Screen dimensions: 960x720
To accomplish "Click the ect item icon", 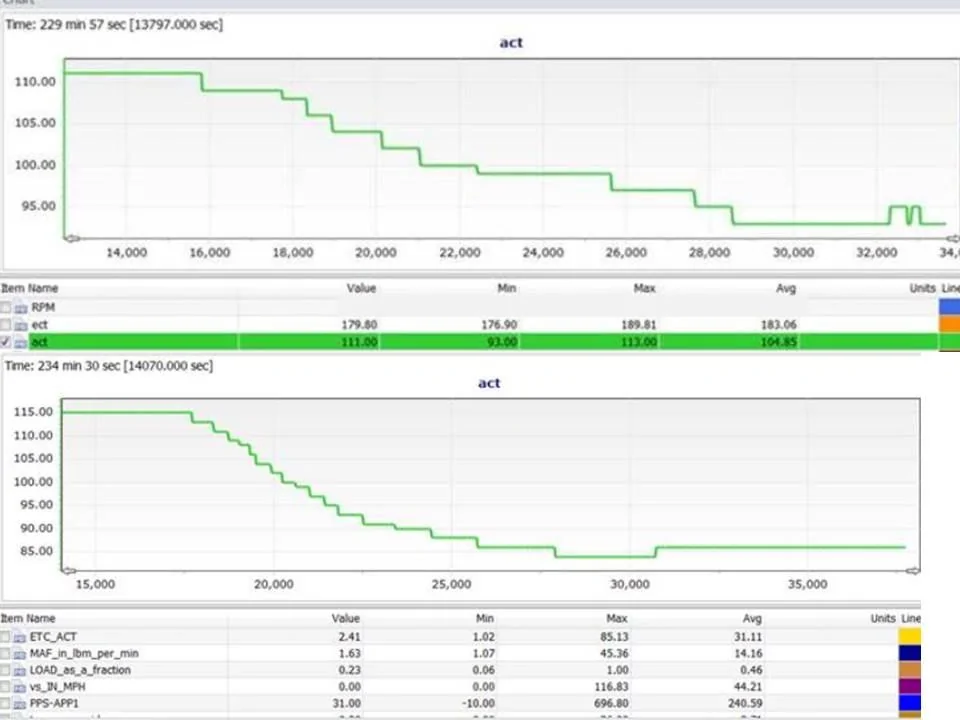I will click(21, 325).
